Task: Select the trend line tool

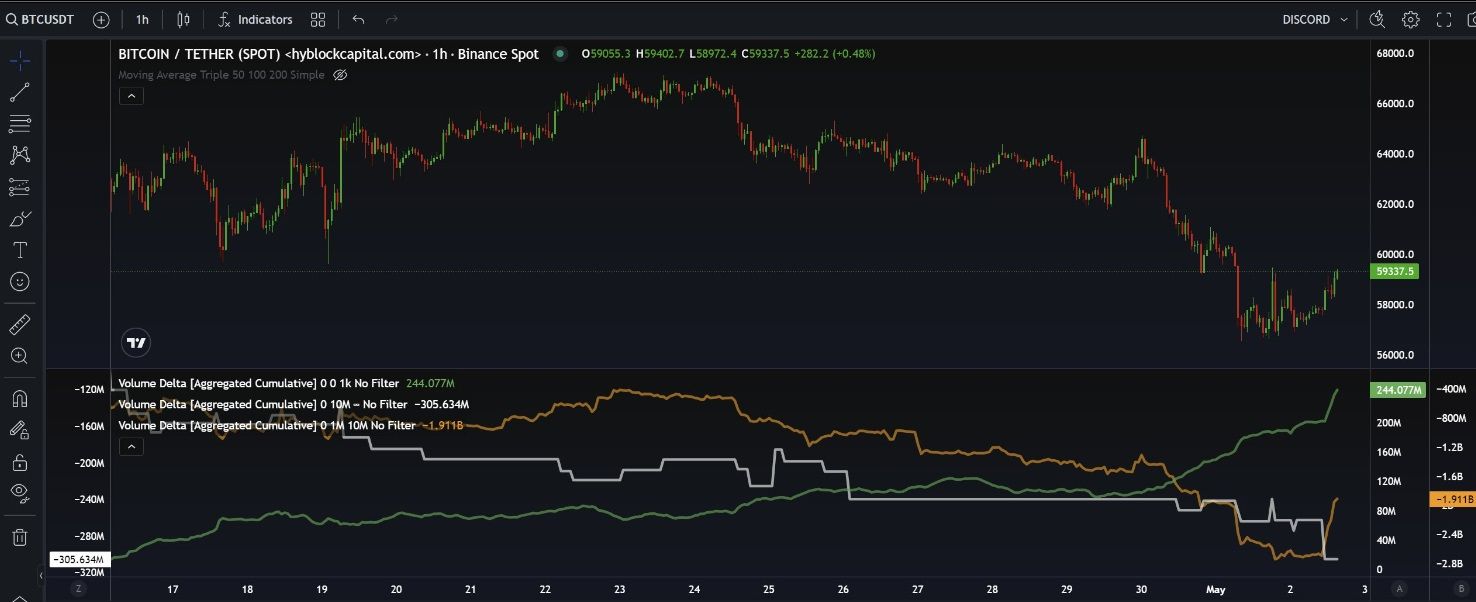Action: coord(19,92)
